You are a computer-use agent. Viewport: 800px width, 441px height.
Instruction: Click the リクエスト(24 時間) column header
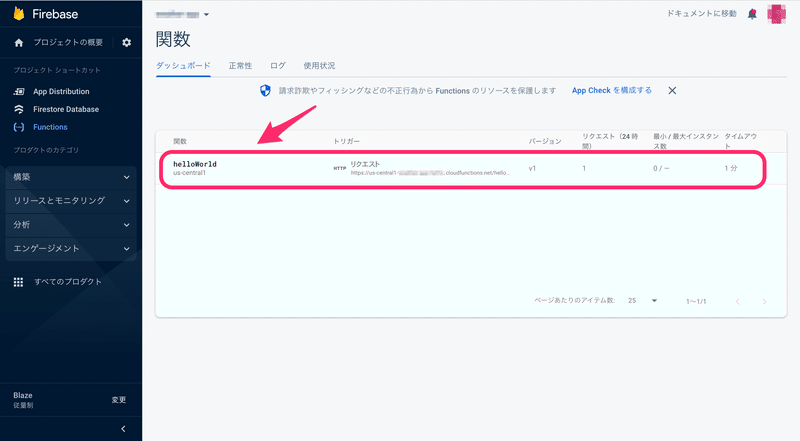pos(610,141)
